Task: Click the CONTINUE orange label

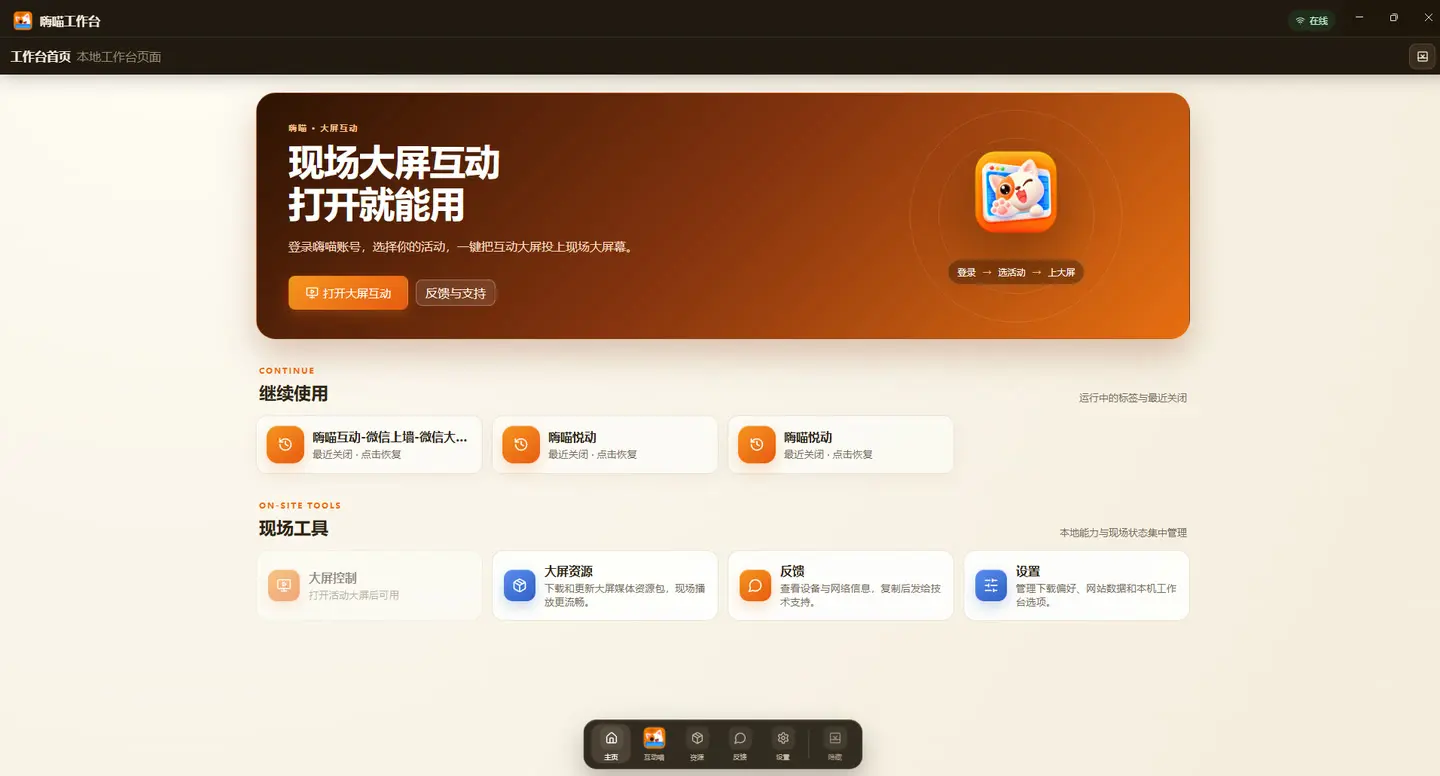Action: coord(287,371)
